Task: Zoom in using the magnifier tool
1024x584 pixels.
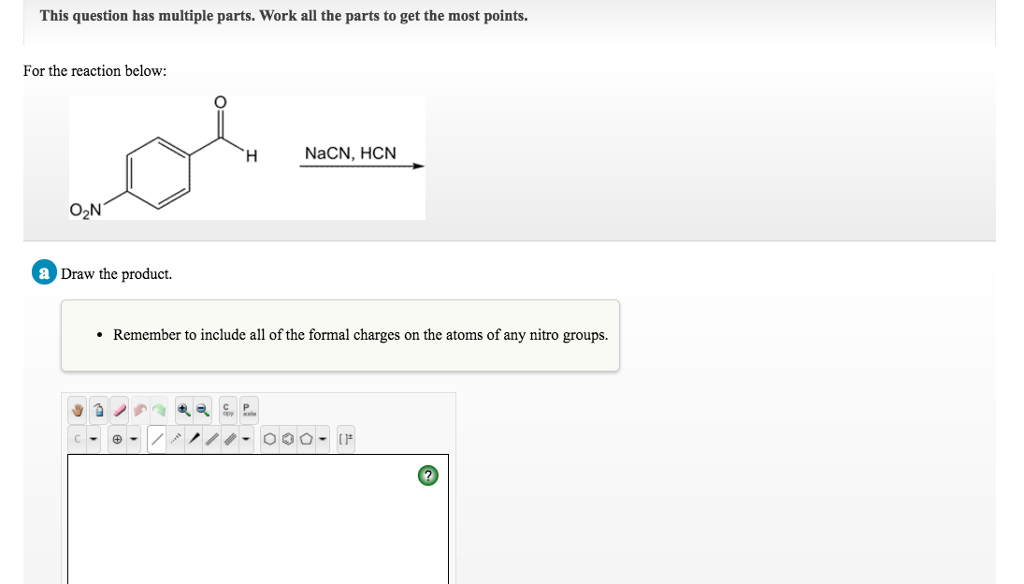Action: [x=184, y=410]
